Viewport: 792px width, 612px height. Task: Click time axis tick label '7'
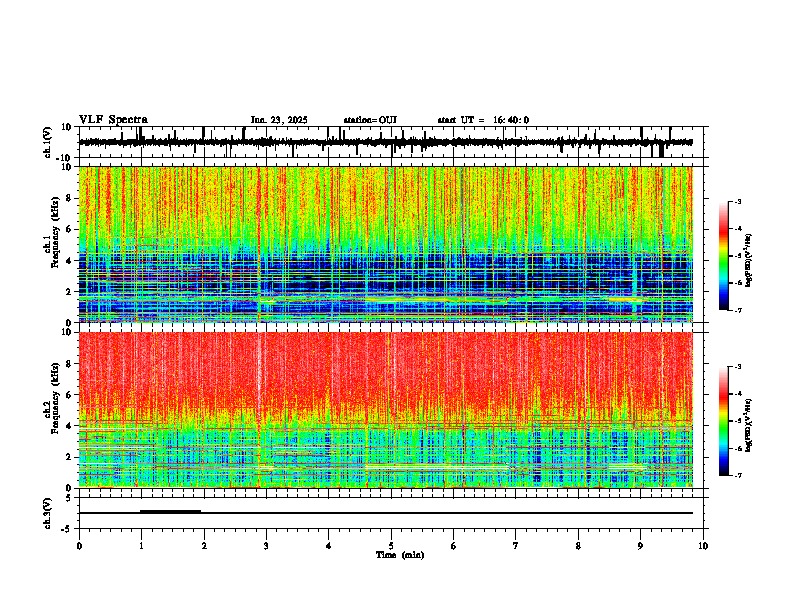point(516,546)
